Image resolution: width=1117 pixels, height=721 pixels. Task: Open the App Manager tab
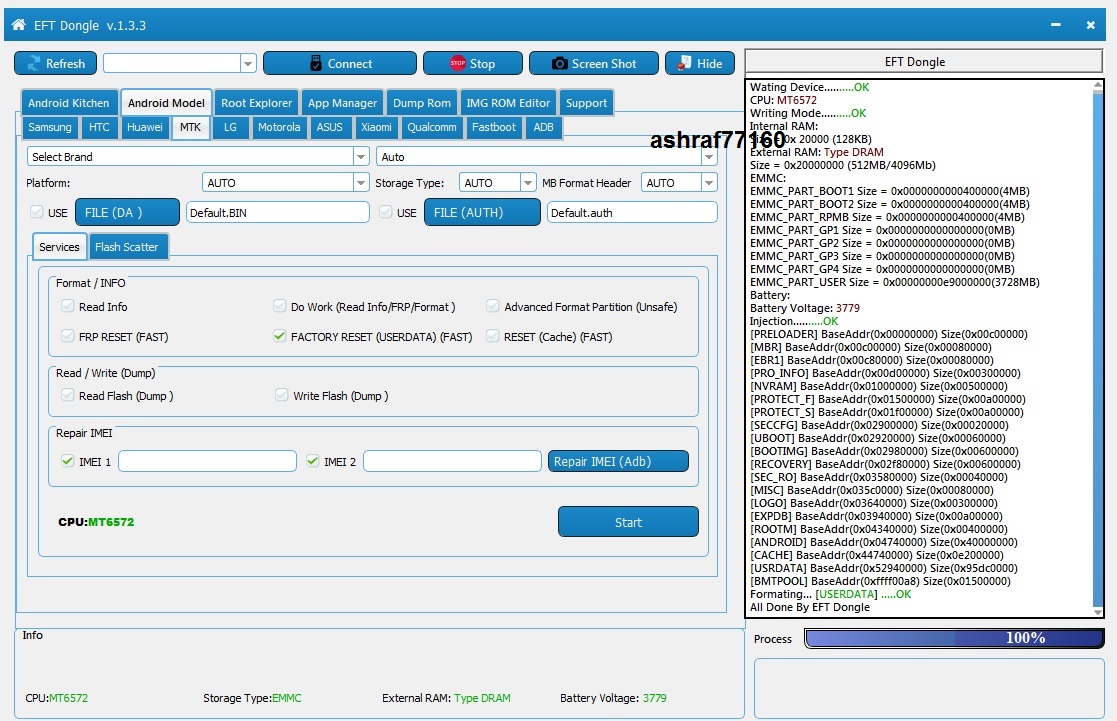[x=342, y=103]
